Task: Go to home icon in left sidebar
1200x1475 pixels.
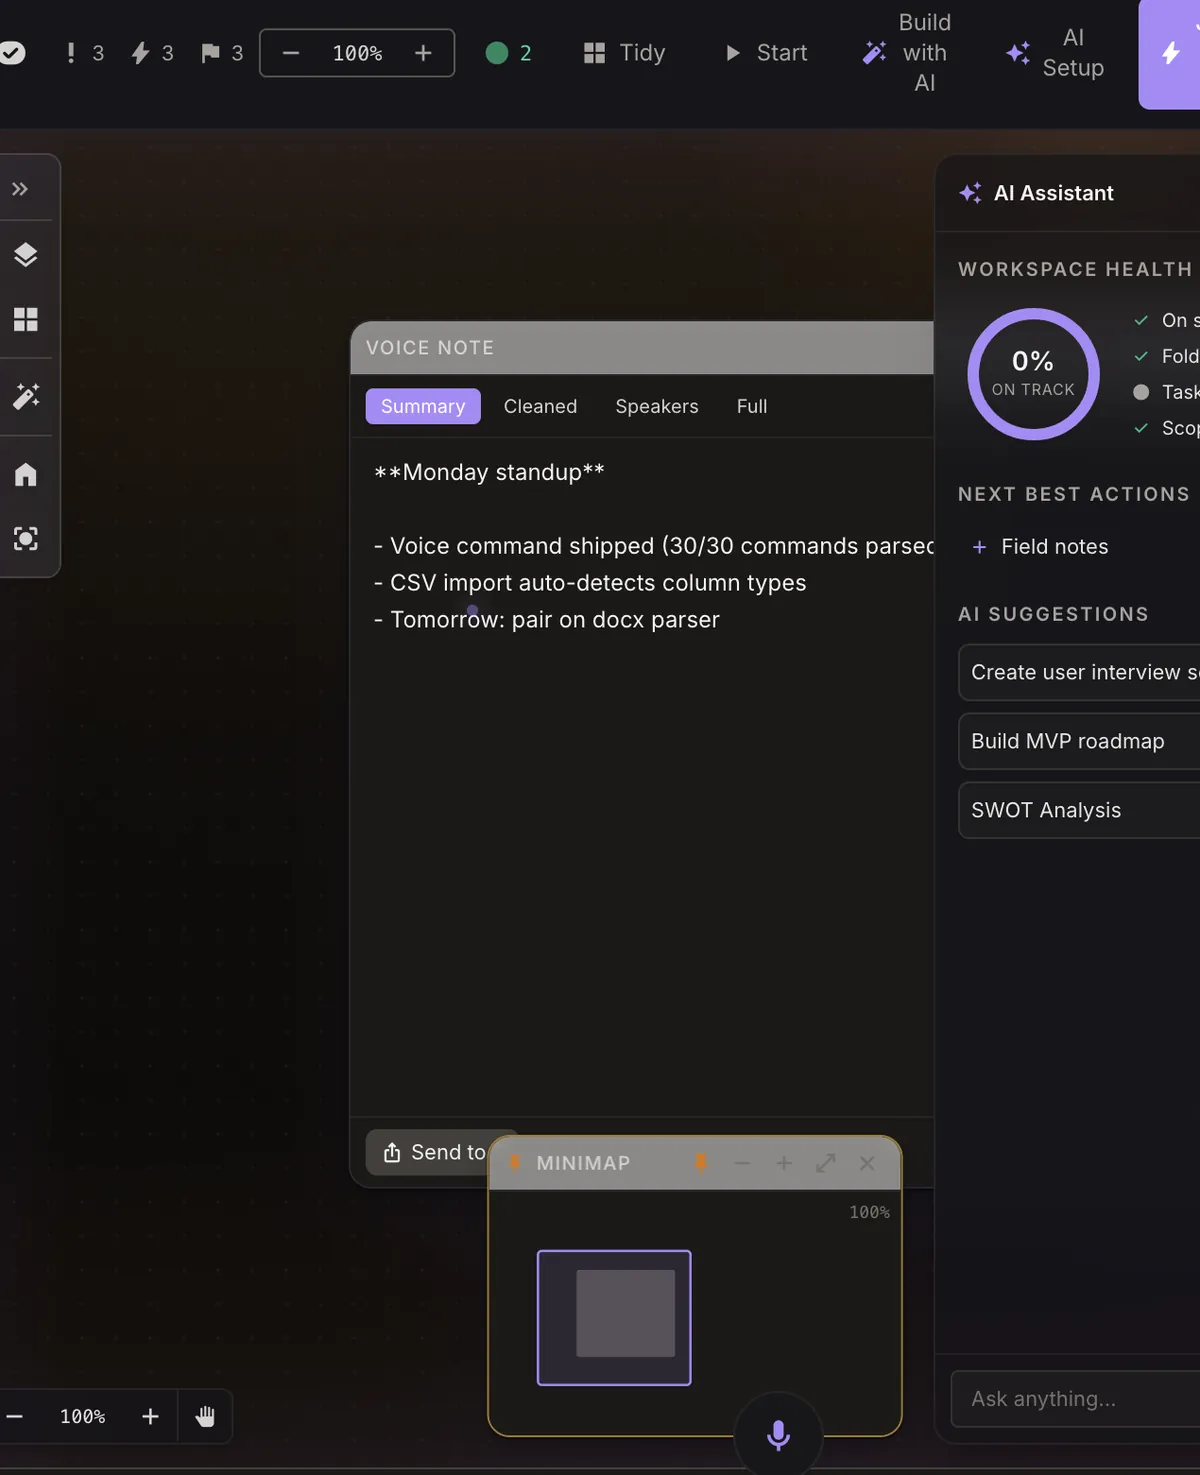Action: pyautogui.click(x=26, y=474)
